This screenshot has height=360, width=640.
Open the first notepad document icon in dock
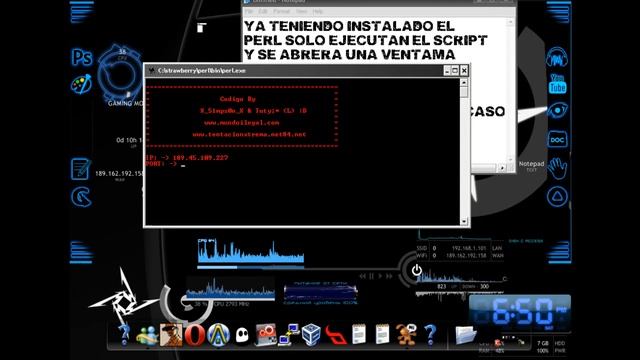coord(359,334)
